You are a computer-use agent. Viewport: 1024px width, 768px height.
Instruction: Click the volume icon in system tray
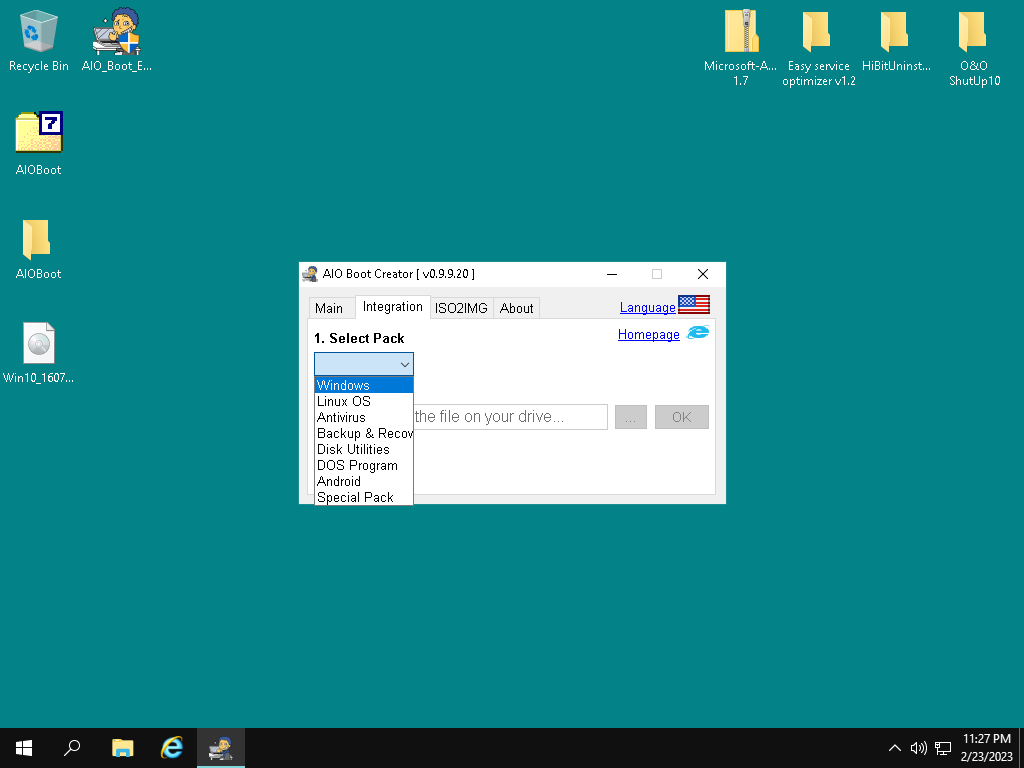click(918, 748)
